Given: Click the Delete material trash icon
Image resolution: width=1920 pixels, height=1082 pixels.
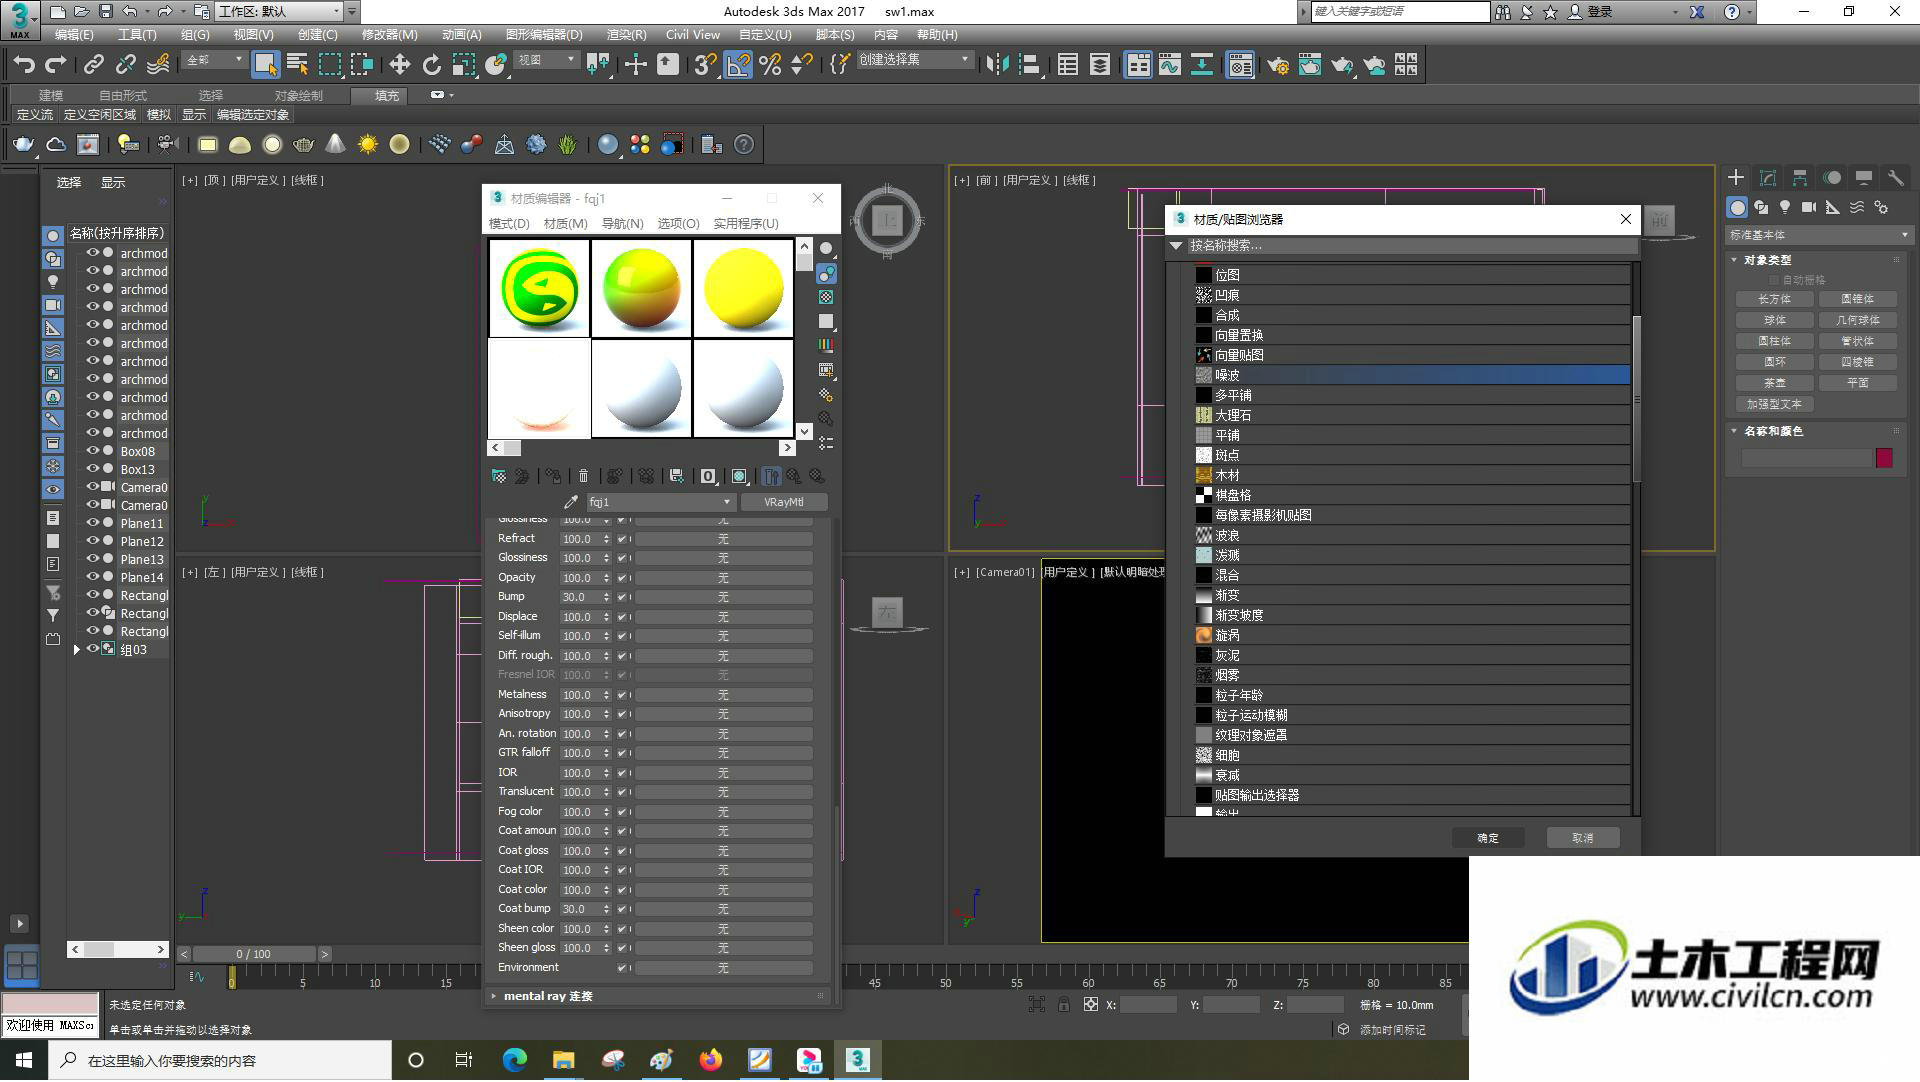Looking at the screenshot, I should [584, 476].
